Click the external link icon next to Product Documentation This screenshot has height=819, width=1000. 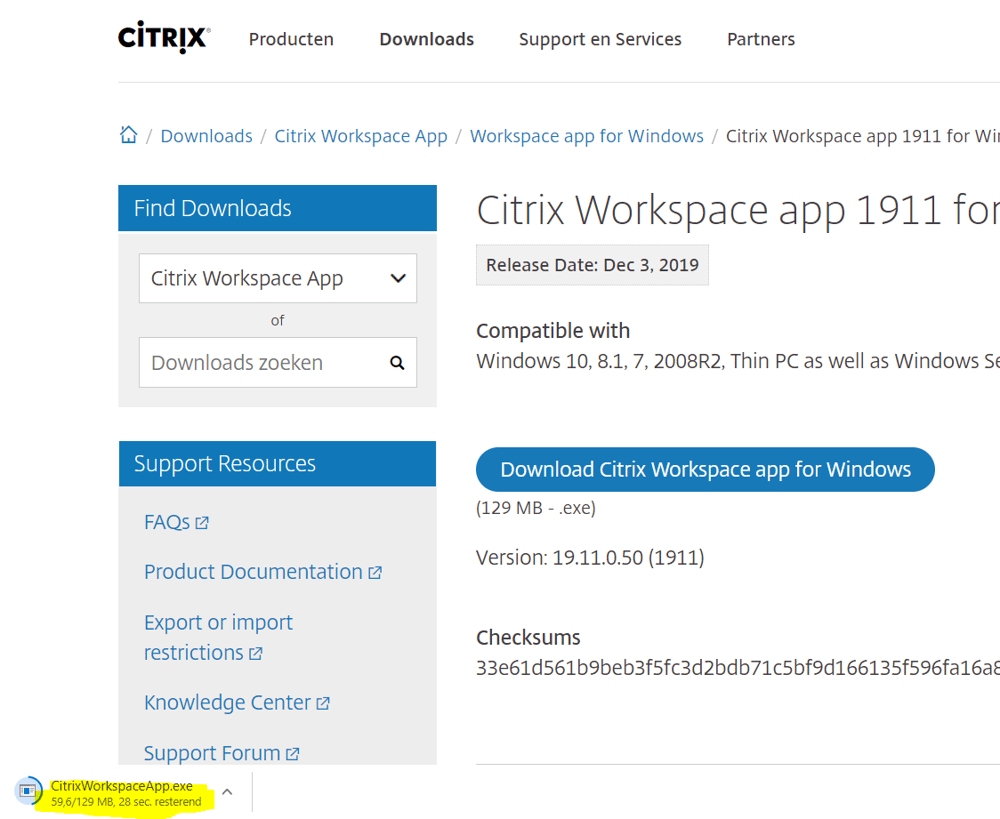(375, 571)
